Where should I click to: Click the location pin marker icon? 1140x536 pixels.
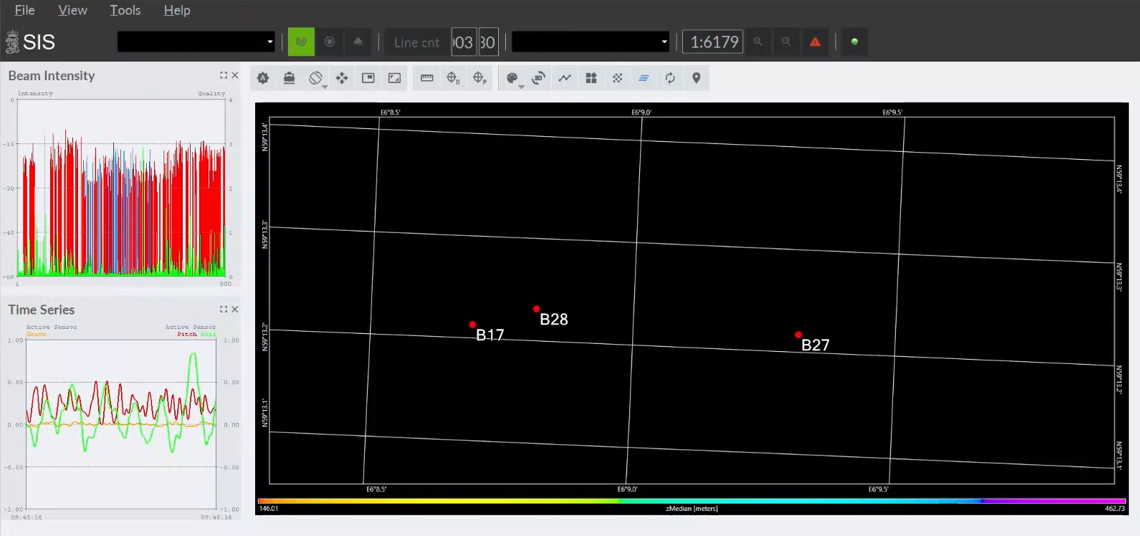pyautogui.click(x=696, y=78)
